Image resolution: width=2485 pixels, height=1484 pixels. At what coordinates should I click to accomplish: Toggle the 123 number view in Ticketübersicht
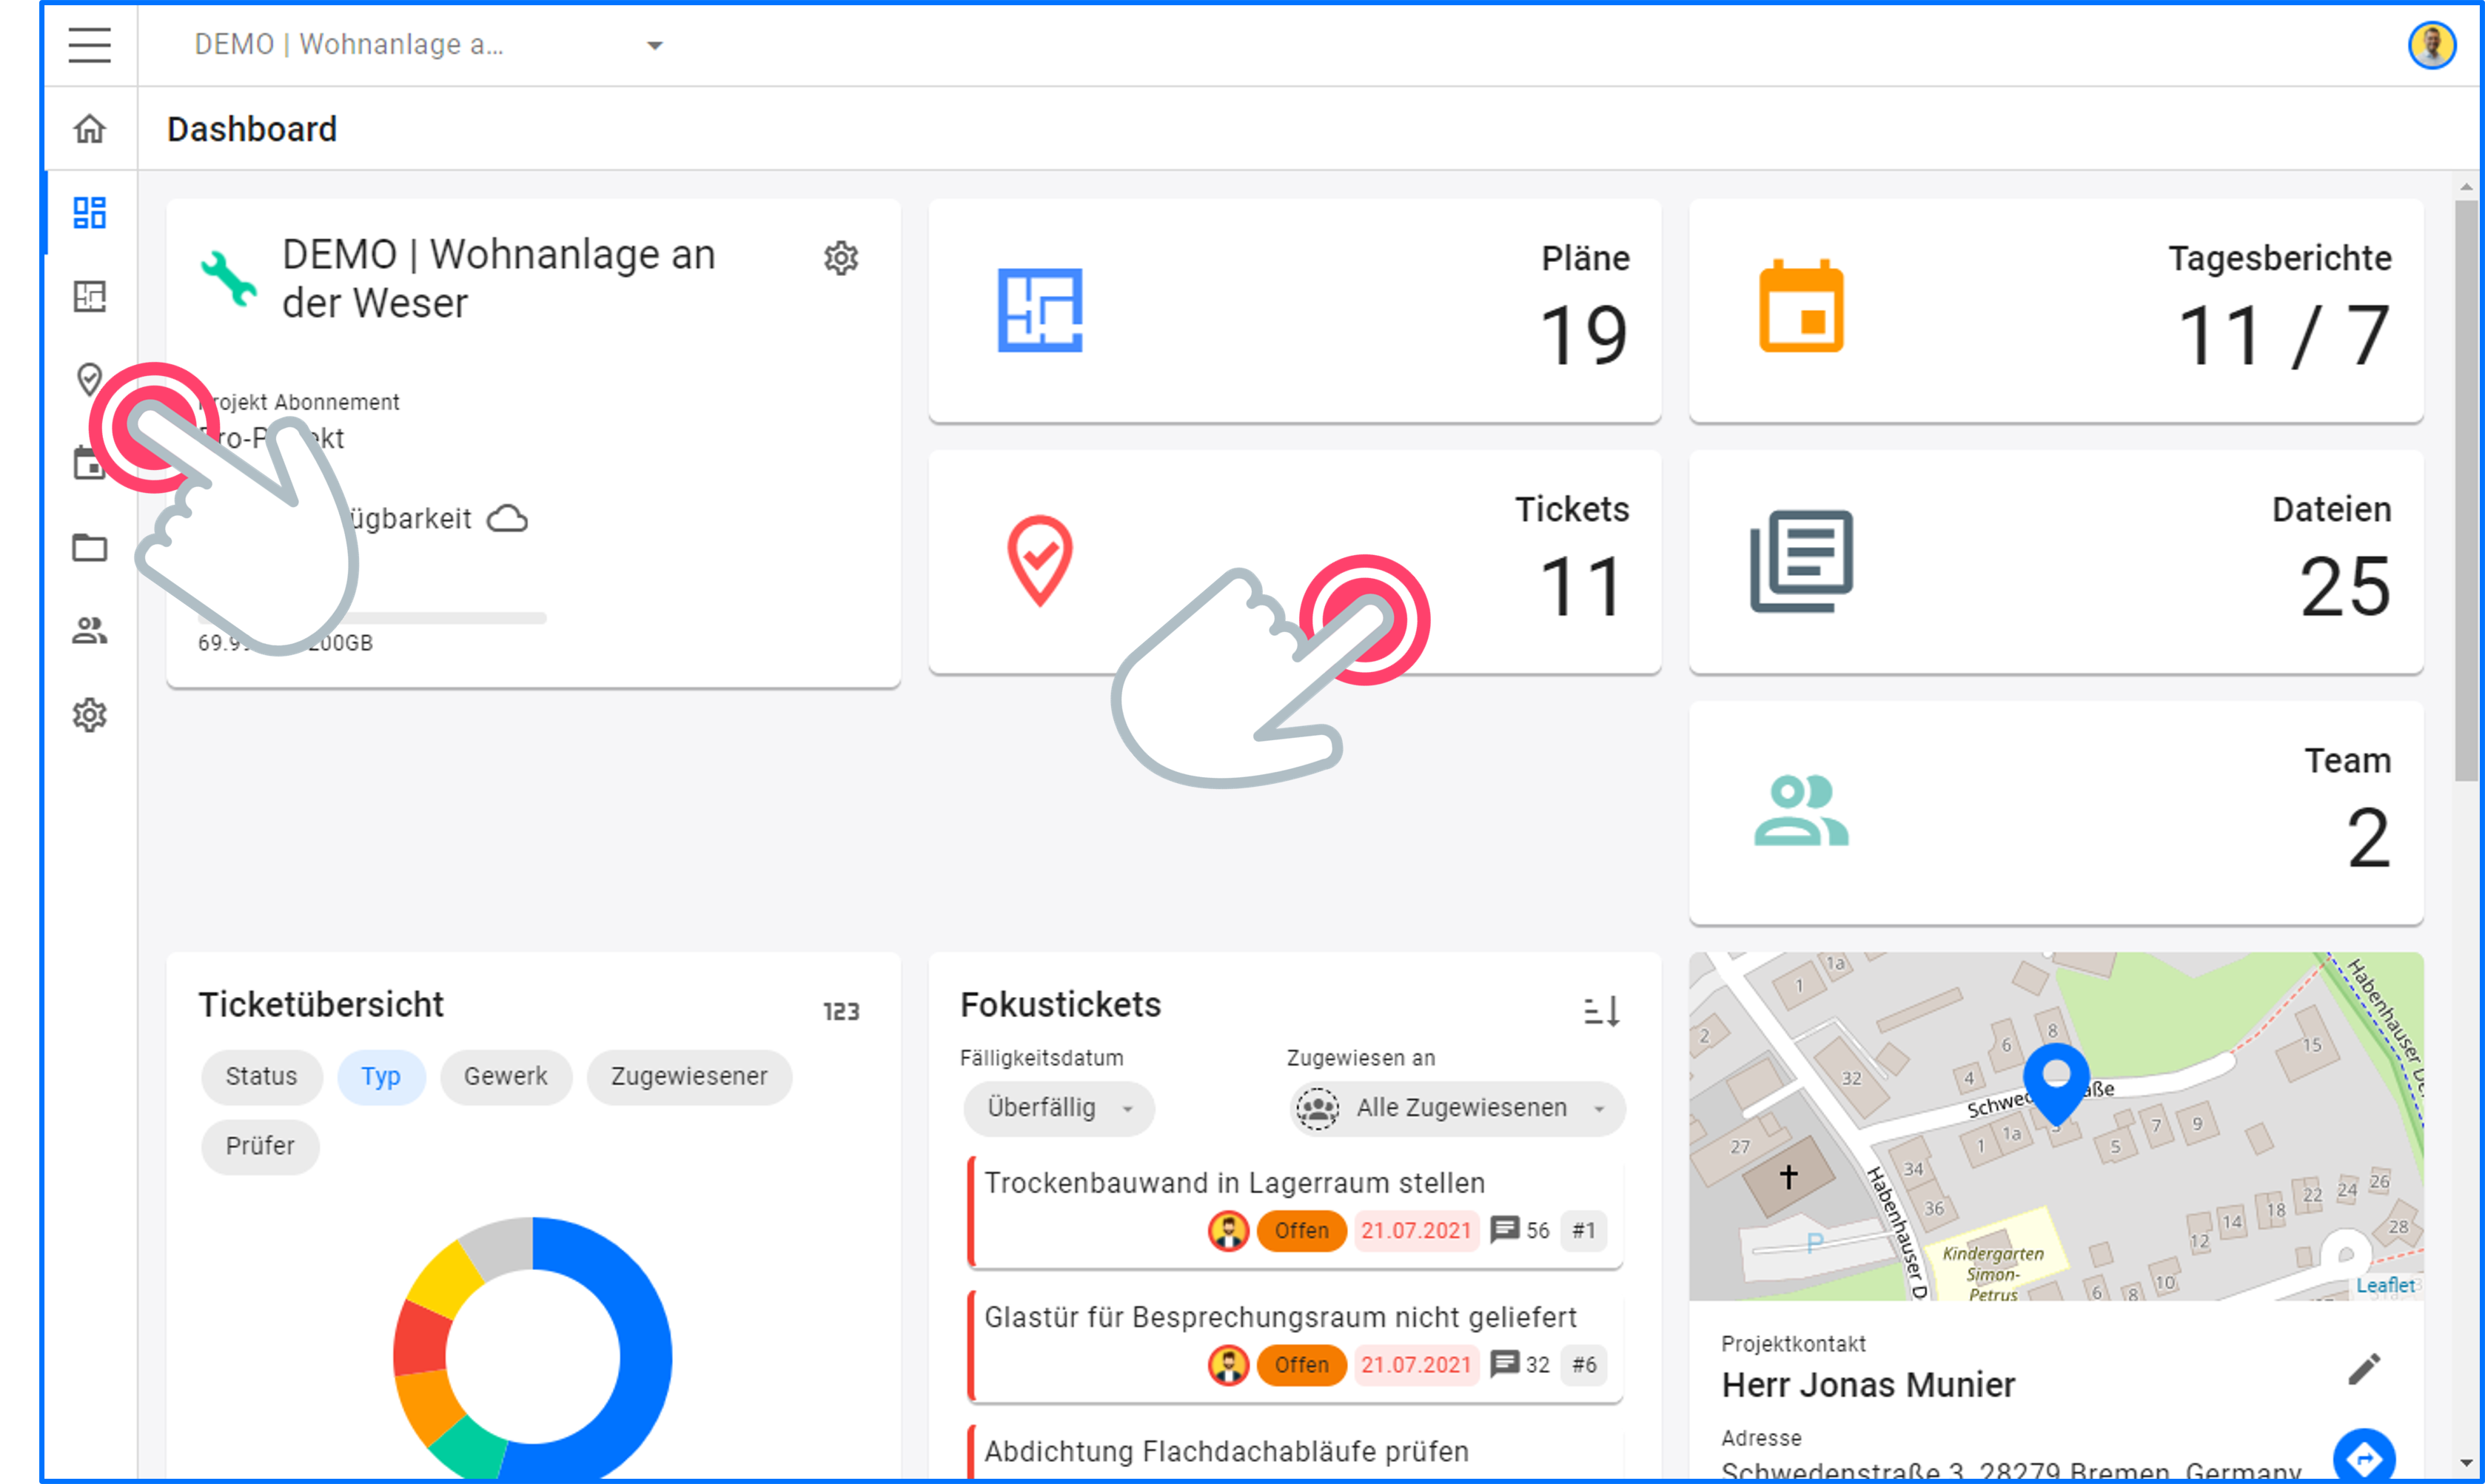click(840, 1012)
